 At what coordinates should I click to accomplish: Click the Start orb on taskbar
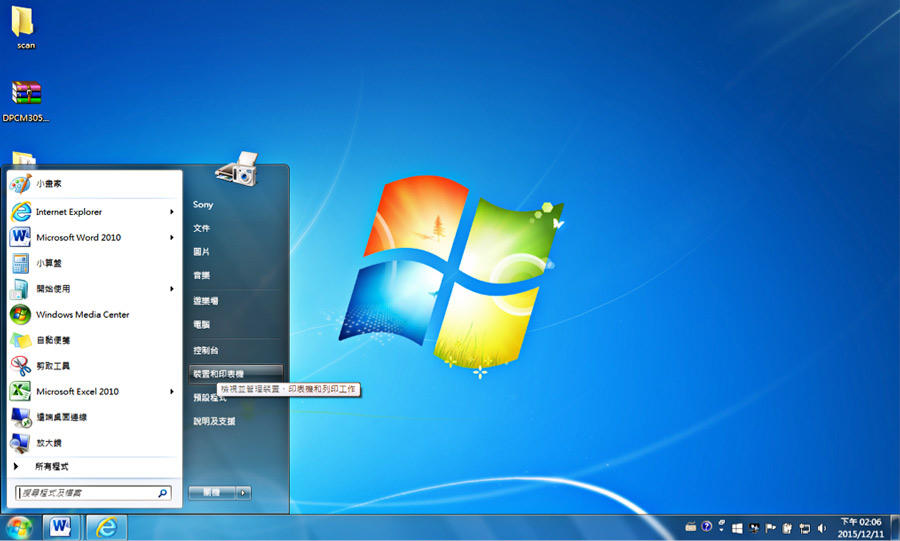[19, 528]
